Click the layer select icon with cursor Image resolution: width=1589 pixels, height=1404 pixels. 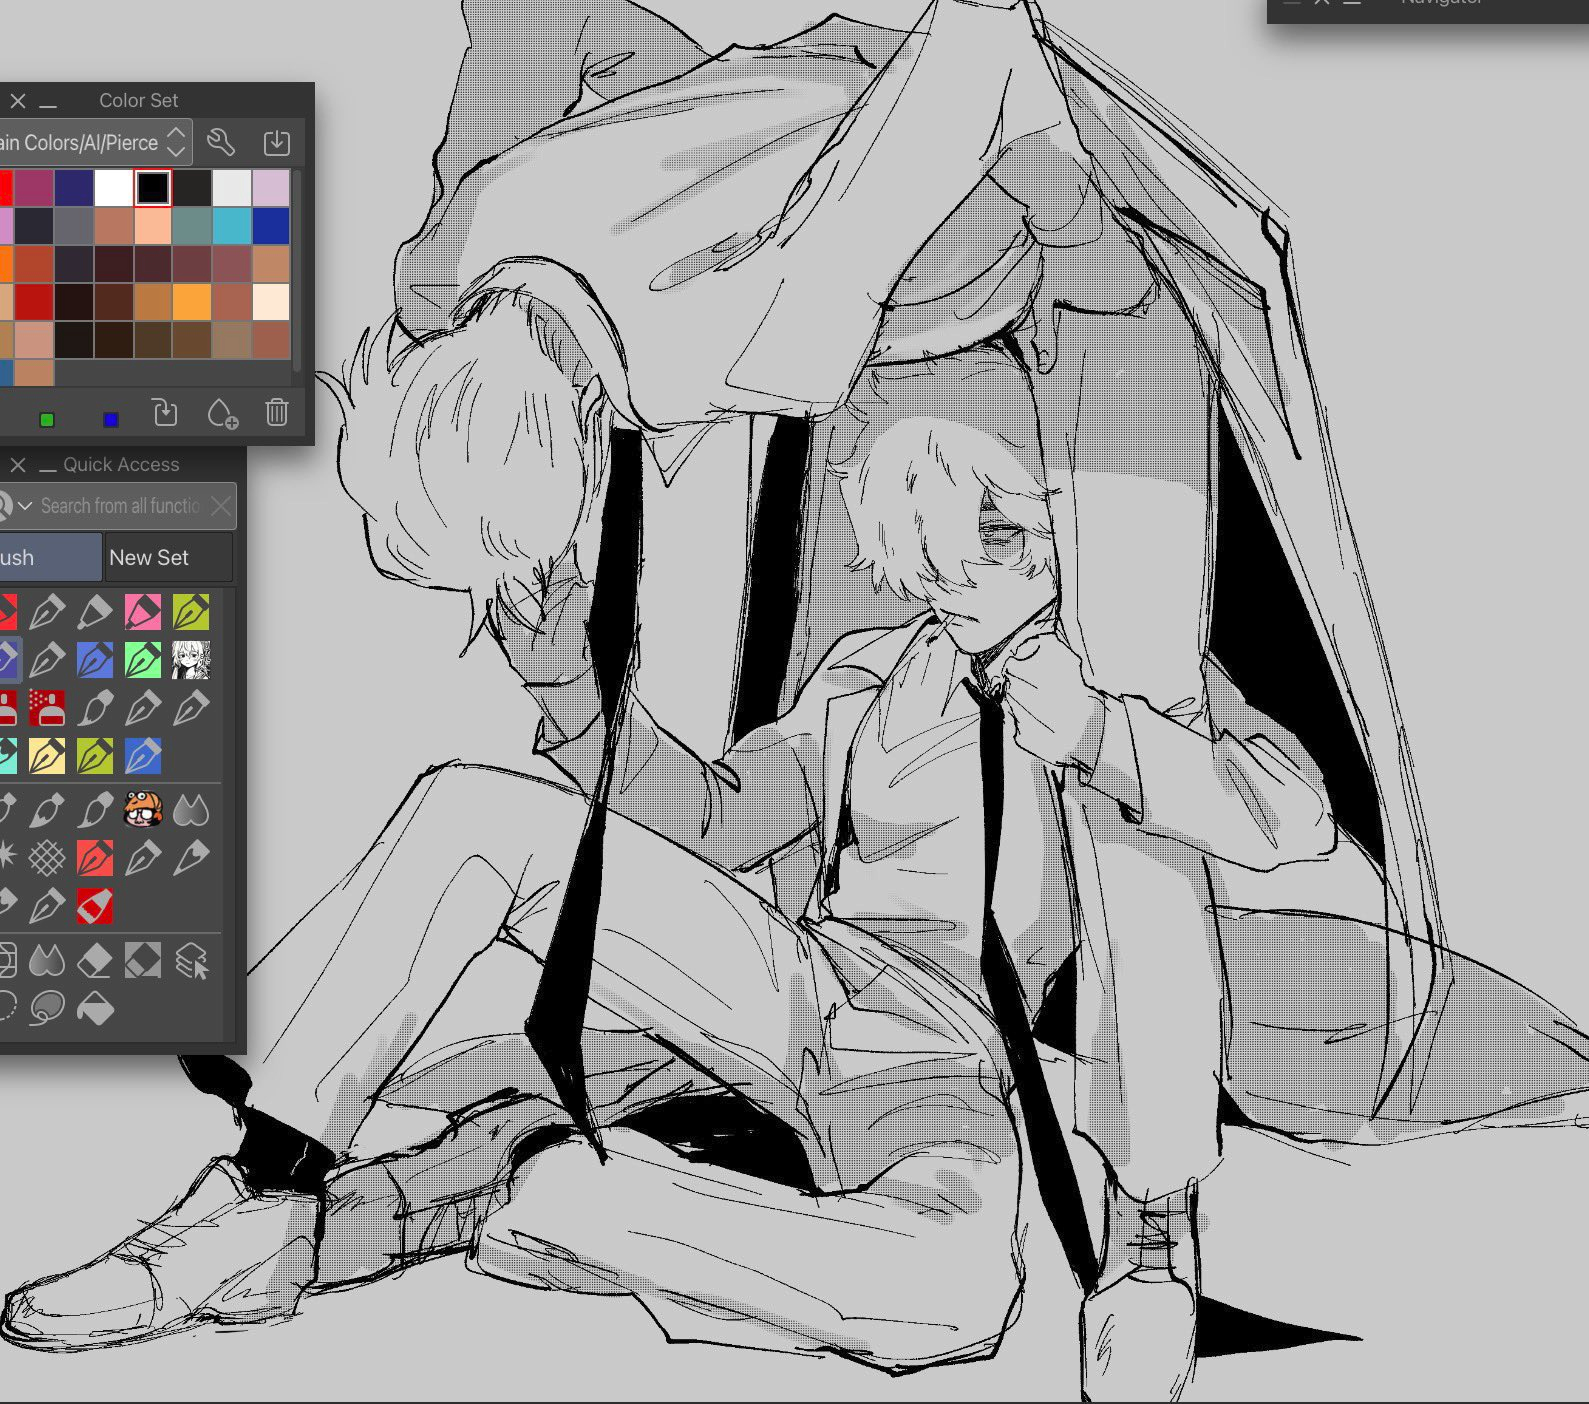click(x=191, y=961)
